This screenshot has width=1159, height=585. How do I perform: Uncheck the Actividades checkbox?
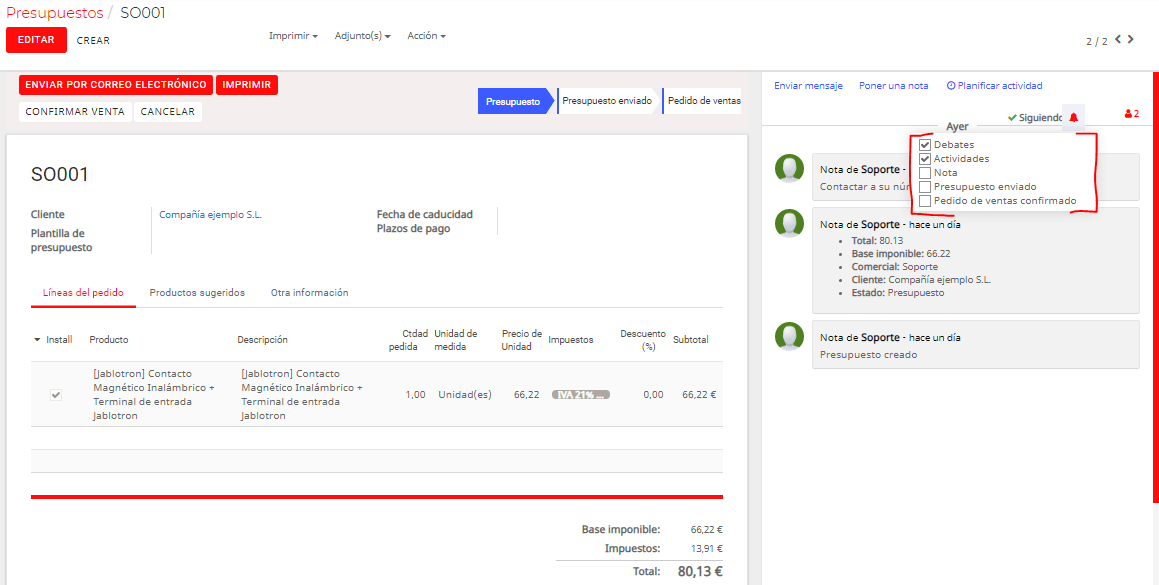pyautogui.click(x=925, y=159)
